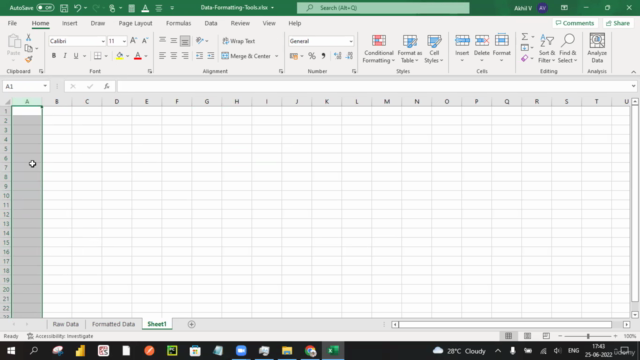Toggle Bold formatting
Screen dimensions: 640x360
(x=53, y=56)
